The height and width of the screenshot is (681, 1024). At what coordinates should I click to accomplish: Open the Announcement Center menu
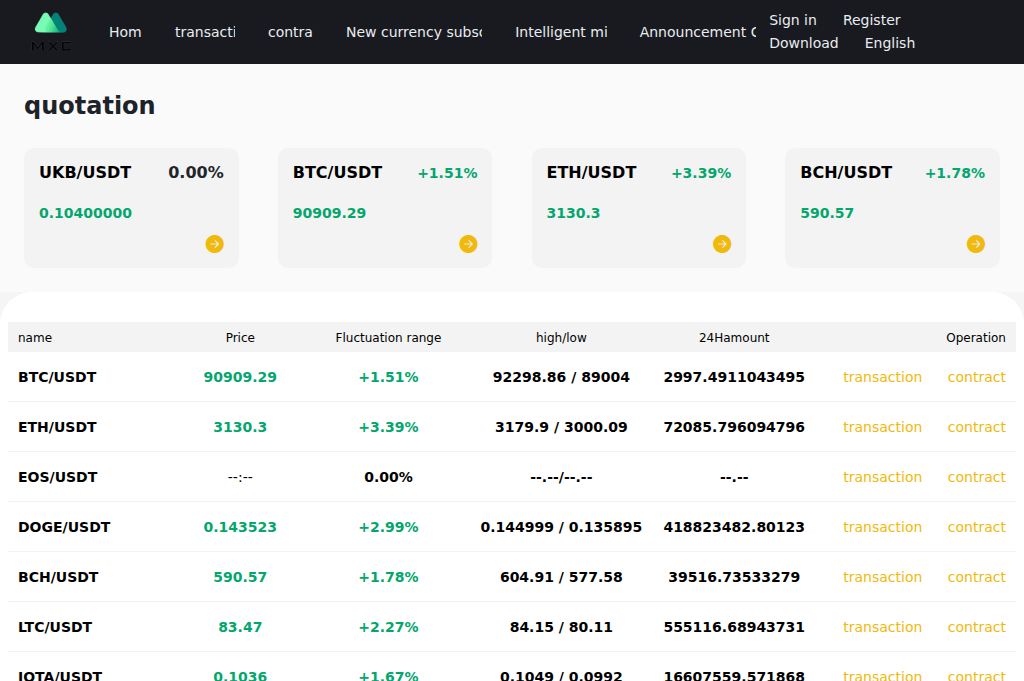[697, 31]
